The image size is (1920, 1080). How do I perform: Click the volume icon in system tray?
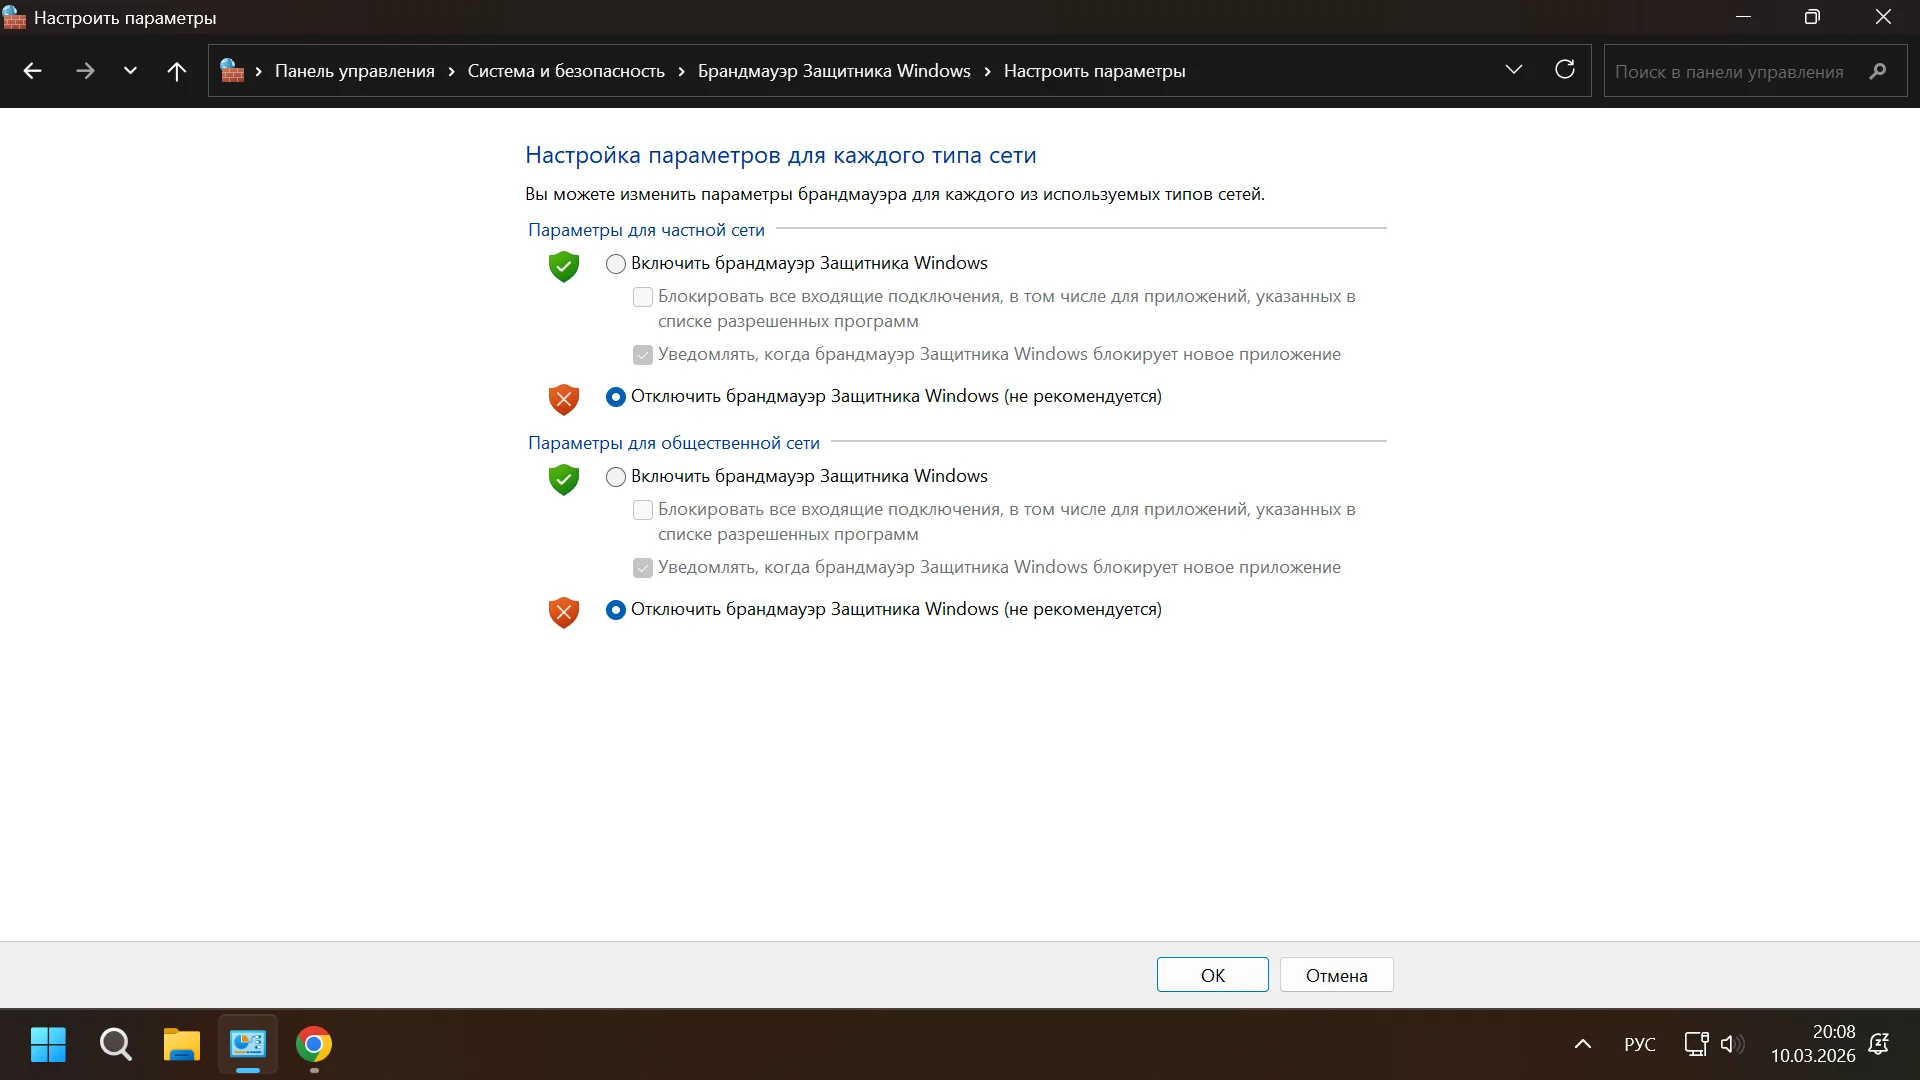tap(1731, 1044)
